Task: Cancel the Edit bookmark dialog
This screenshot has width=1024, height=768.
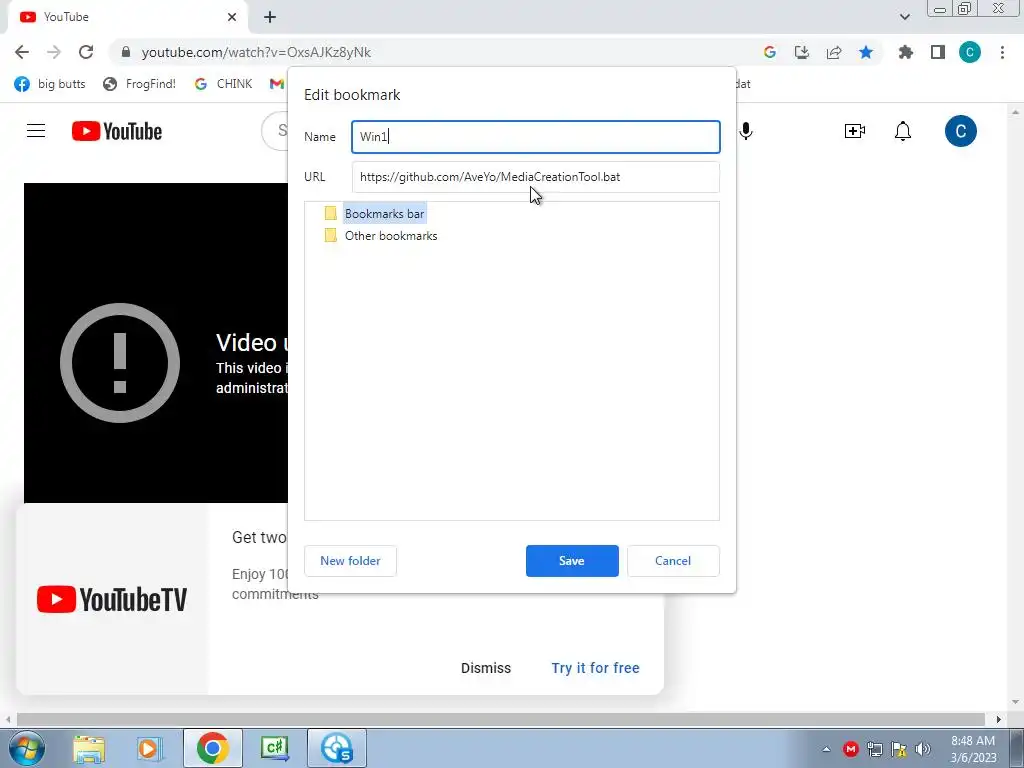Action: tap(673, 561)
